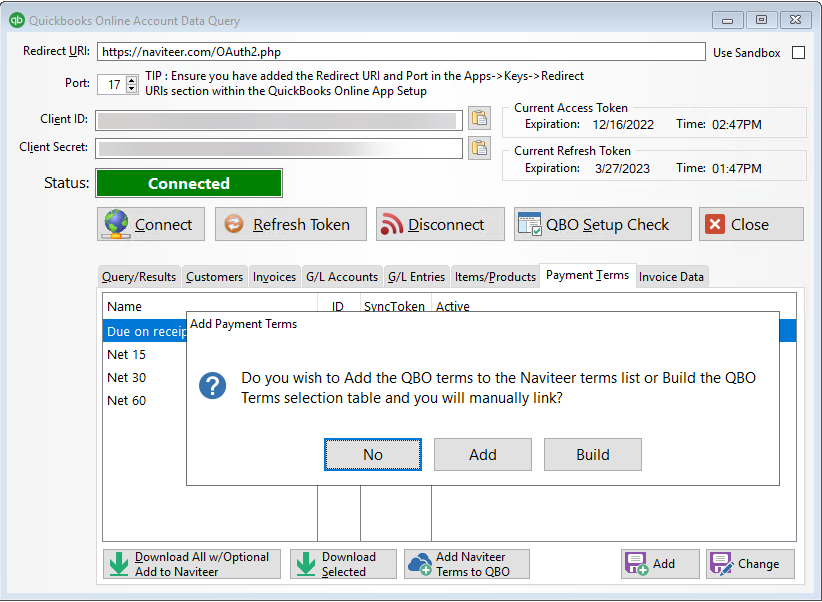Click the Client ID field

click(279, 120)
